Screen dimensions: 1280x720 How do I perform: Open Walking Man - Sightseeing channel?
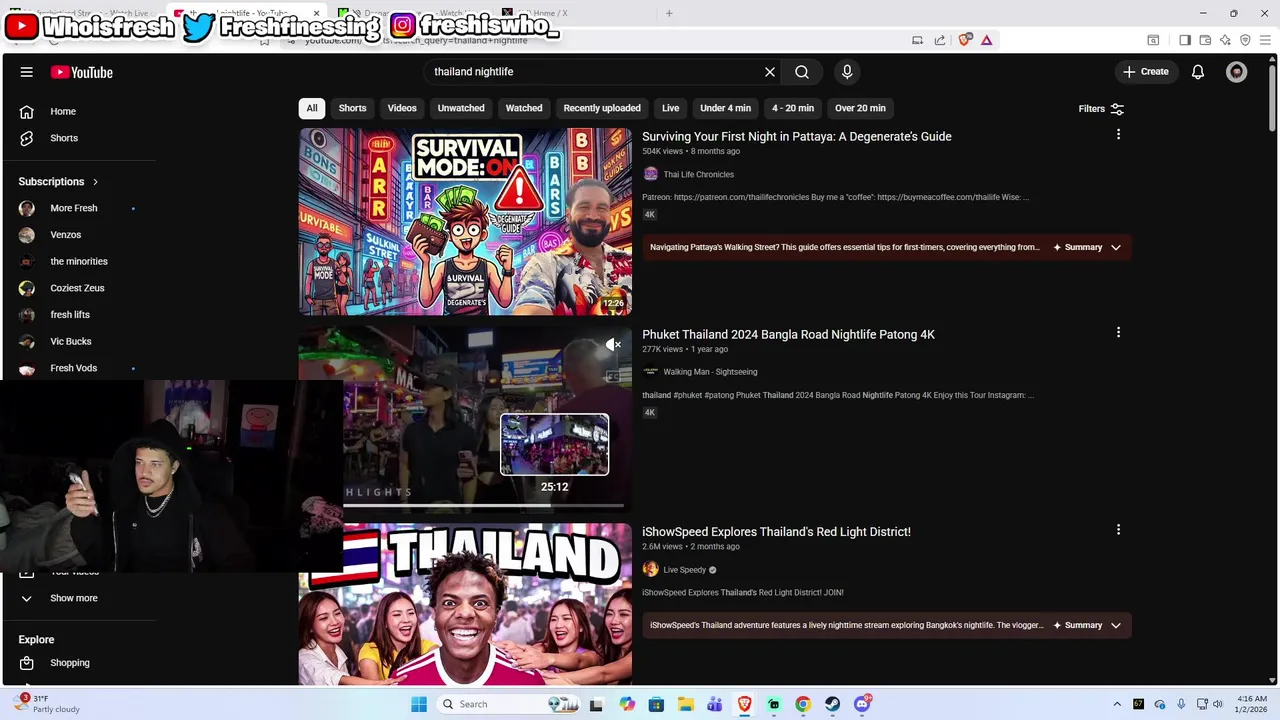tap(710, 372)
